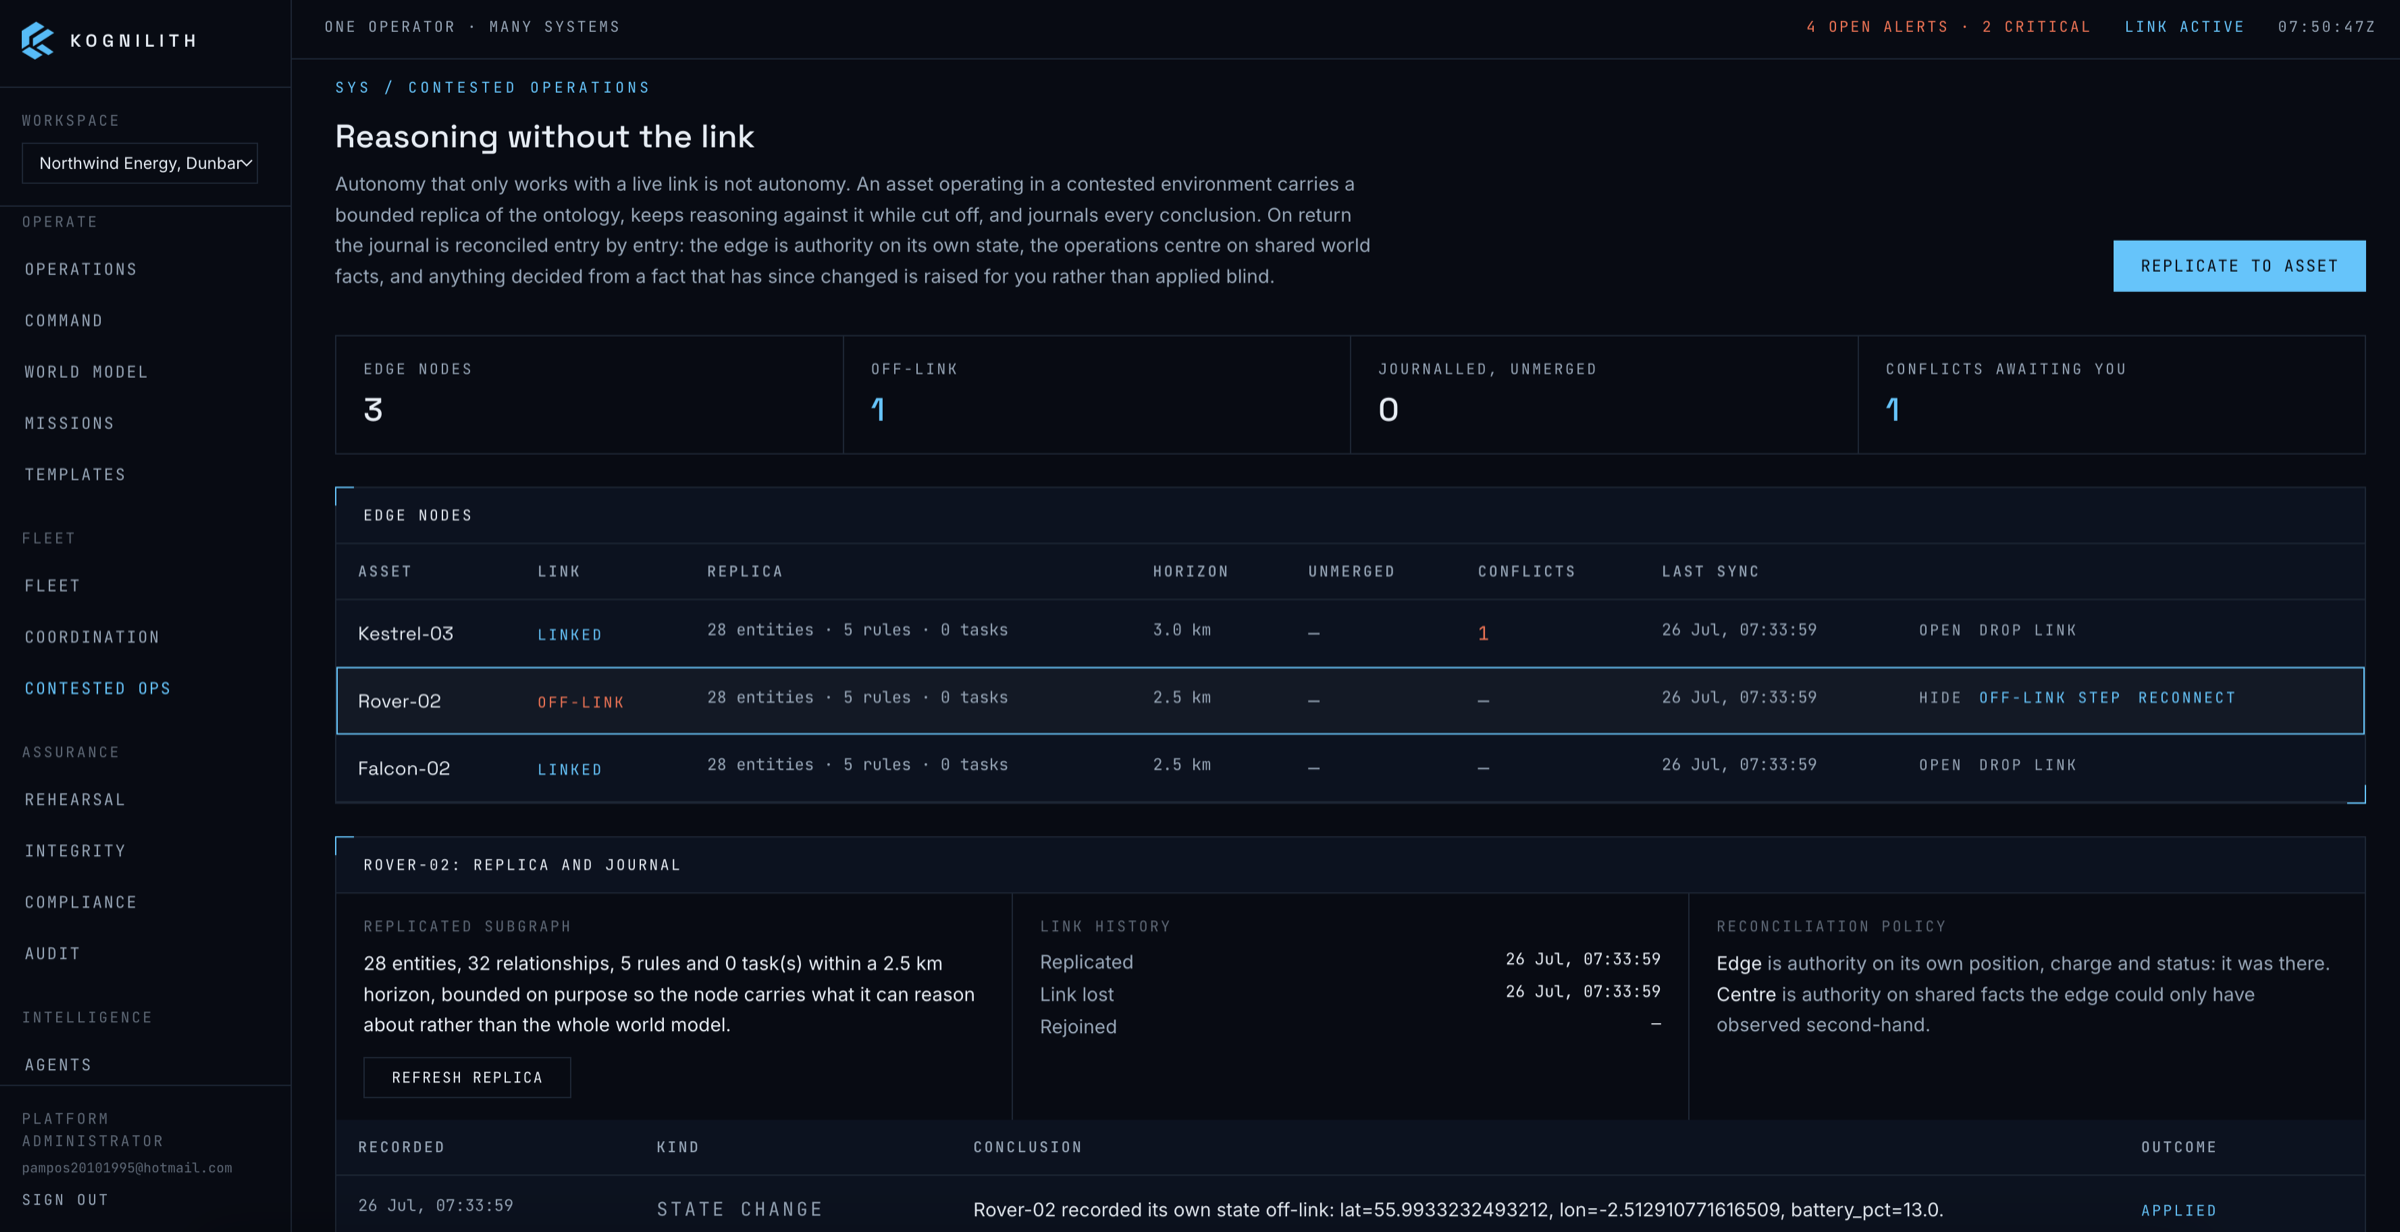Drop the link for Falcon-02
The height and width of the screenshot is (1232, 2400).
point(2027,765)
